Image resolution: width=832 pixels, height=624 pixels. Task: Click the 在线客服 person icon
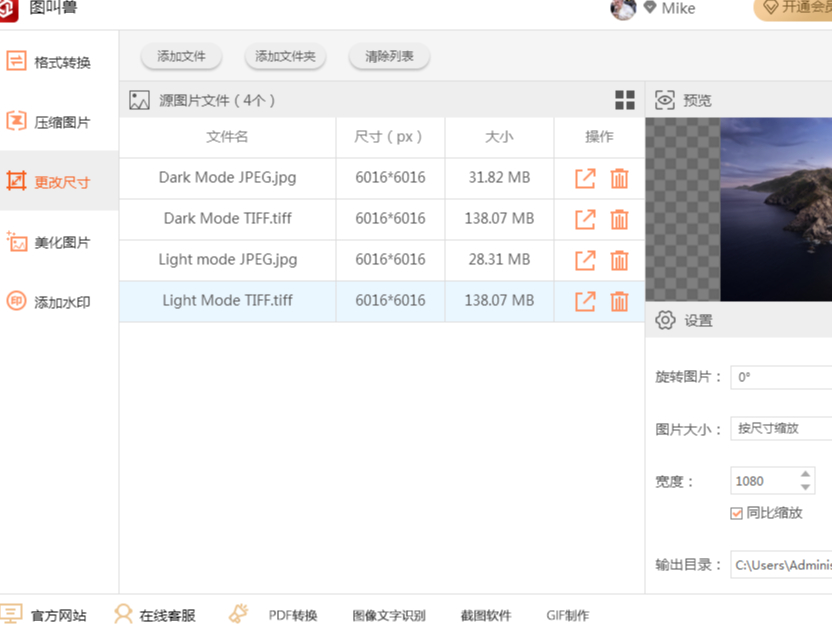coord(123,614)
